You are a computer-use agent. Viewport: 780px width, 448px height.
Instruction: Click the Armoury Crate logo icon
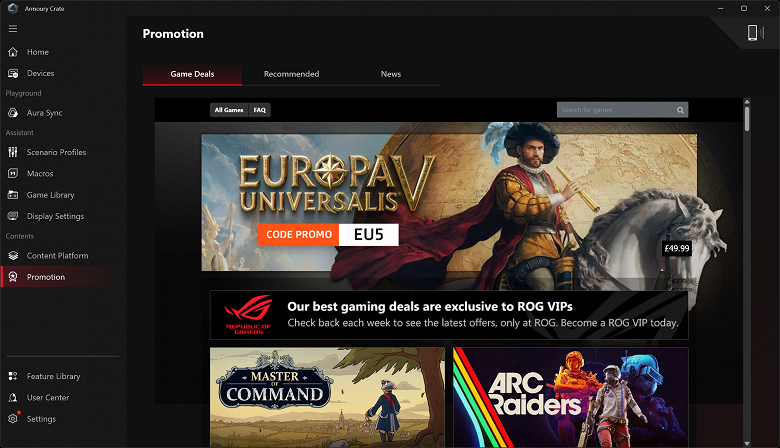coord(13,8)
